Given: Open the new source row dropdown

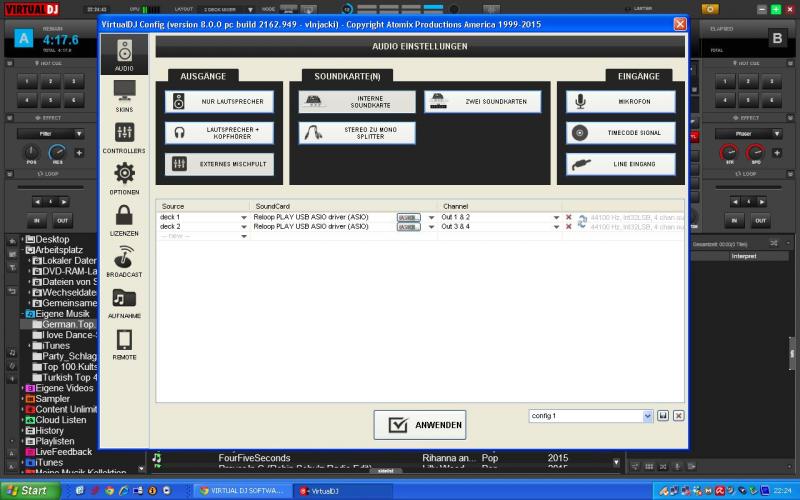Looking at the screenshot, I should [244, 236].
